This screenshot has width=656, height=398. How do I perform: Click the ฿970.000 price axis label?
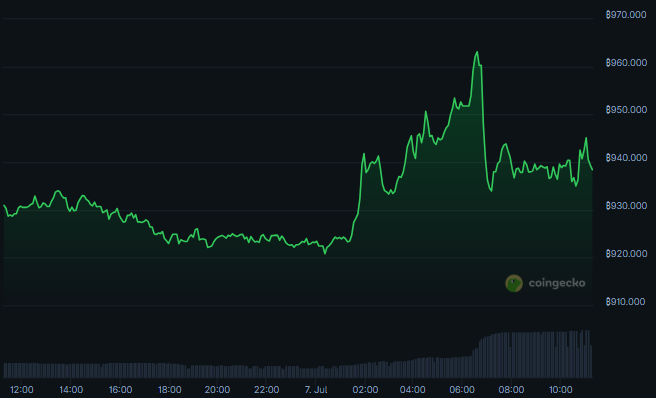(626, 15)
